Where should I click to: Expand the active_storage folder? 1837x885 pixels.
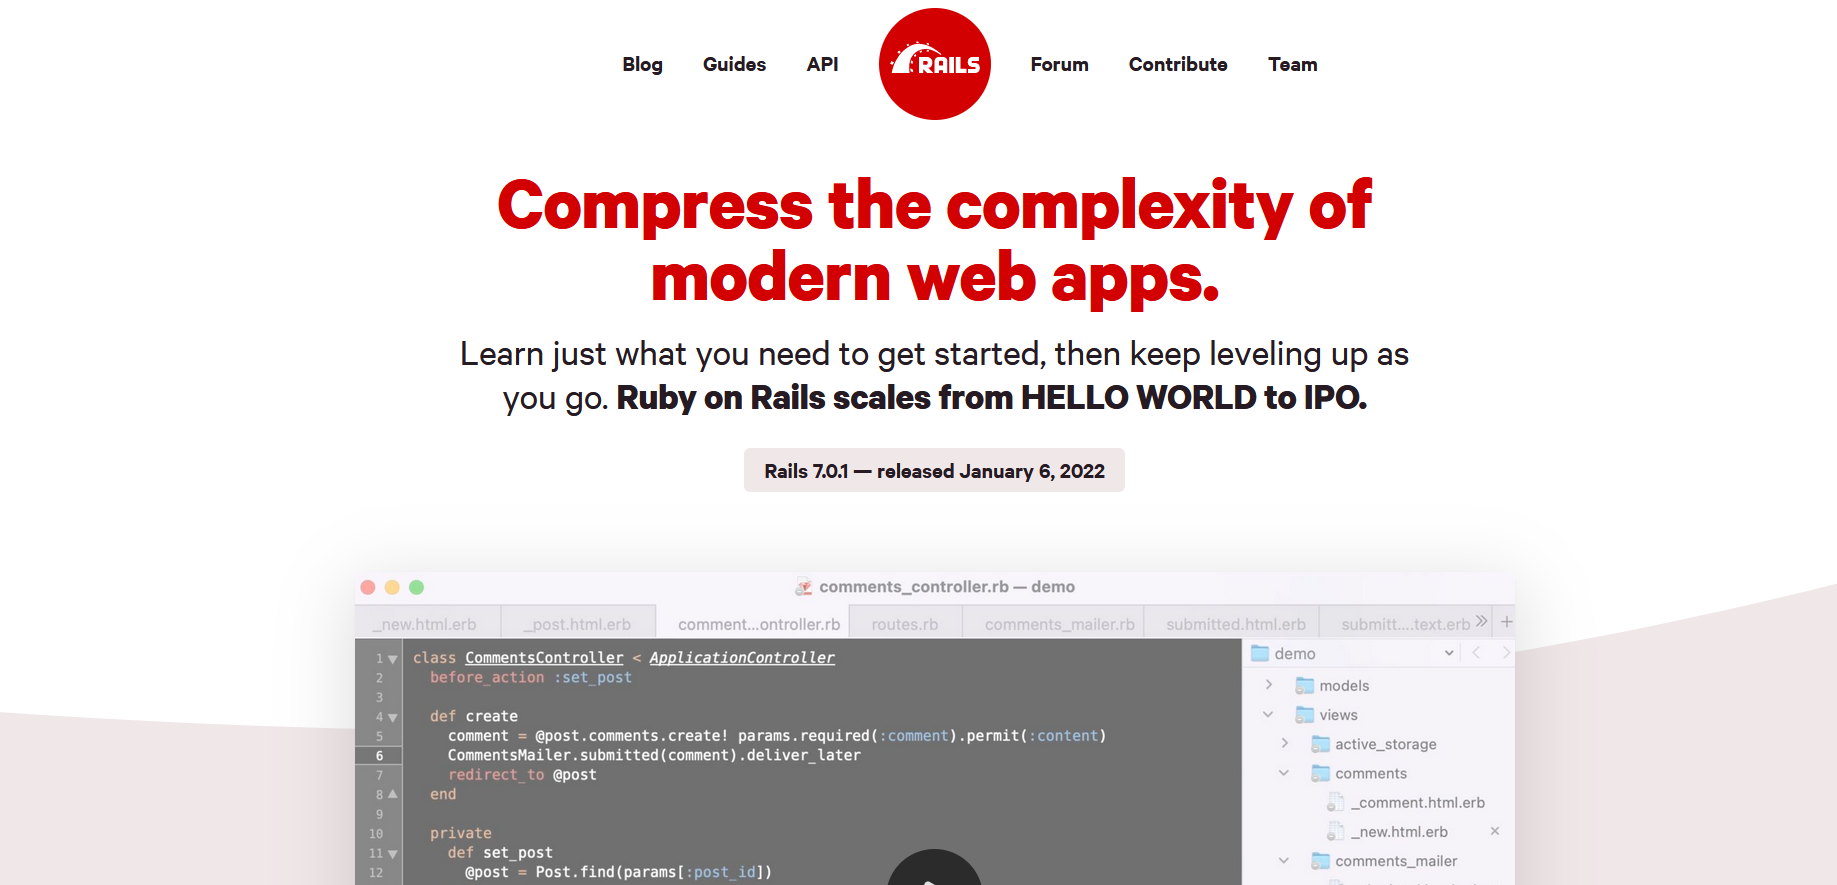[x=1284, y=743]
